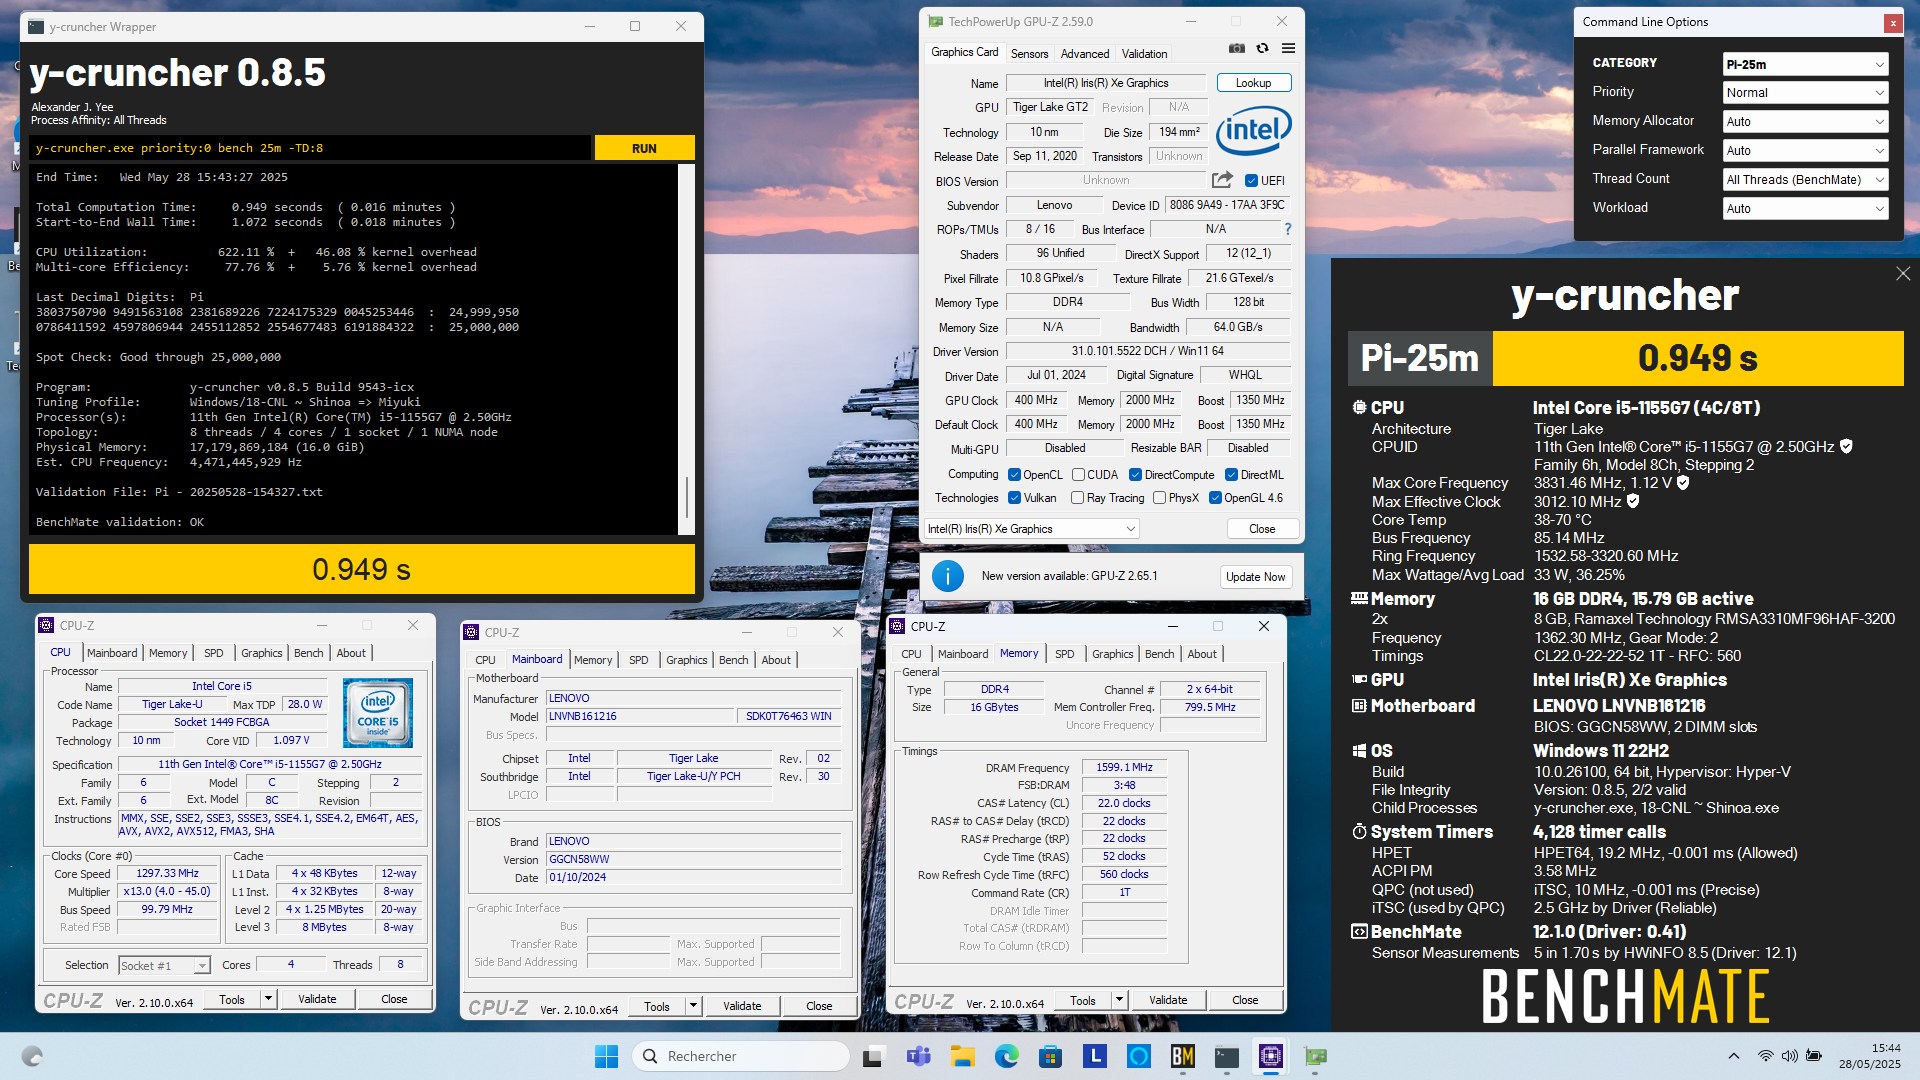This screenshot has height=1080, width=1920.
Task: Switch to the Sensors tab in GPU-Z
Action: click(1029, 54)
